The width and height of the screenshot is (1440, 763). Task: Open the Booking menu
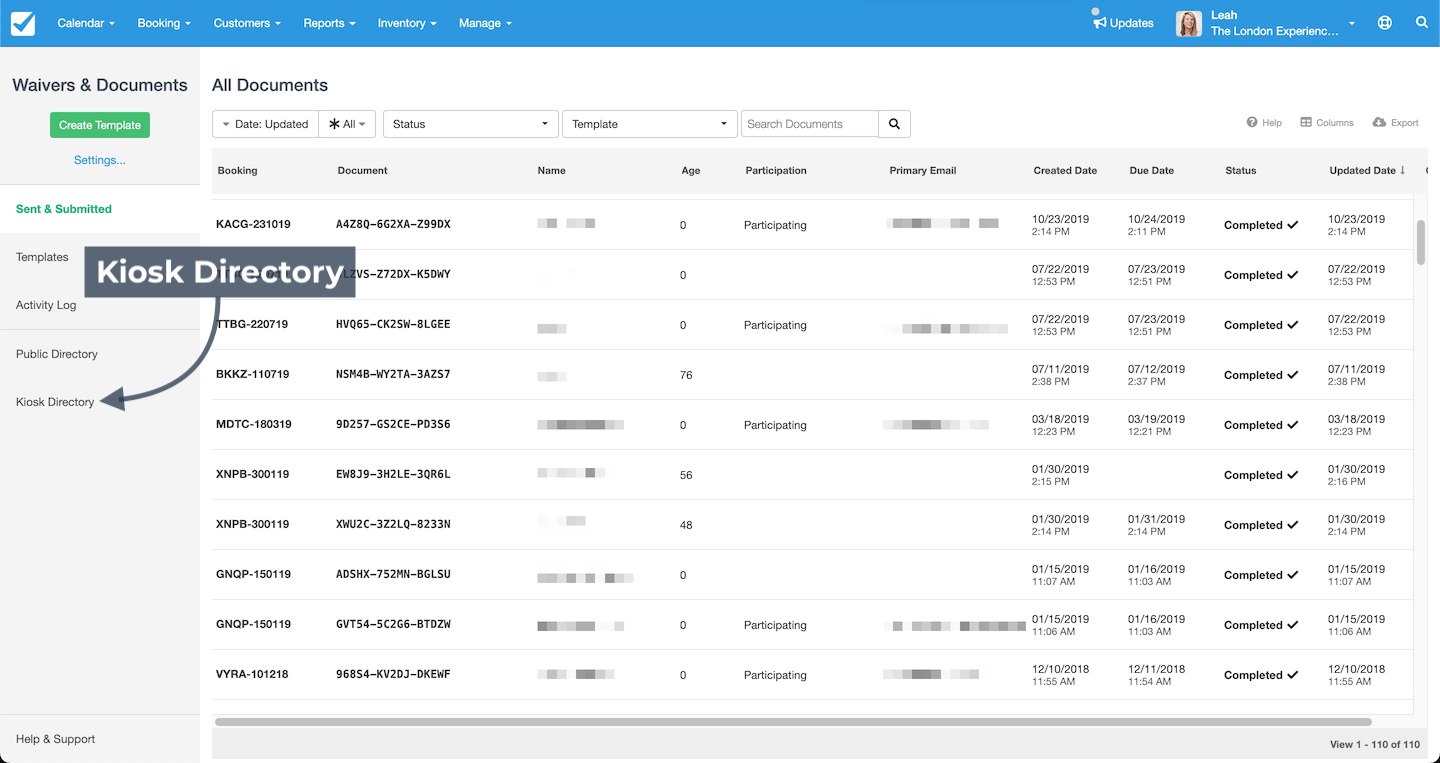[x=164, y=23]
